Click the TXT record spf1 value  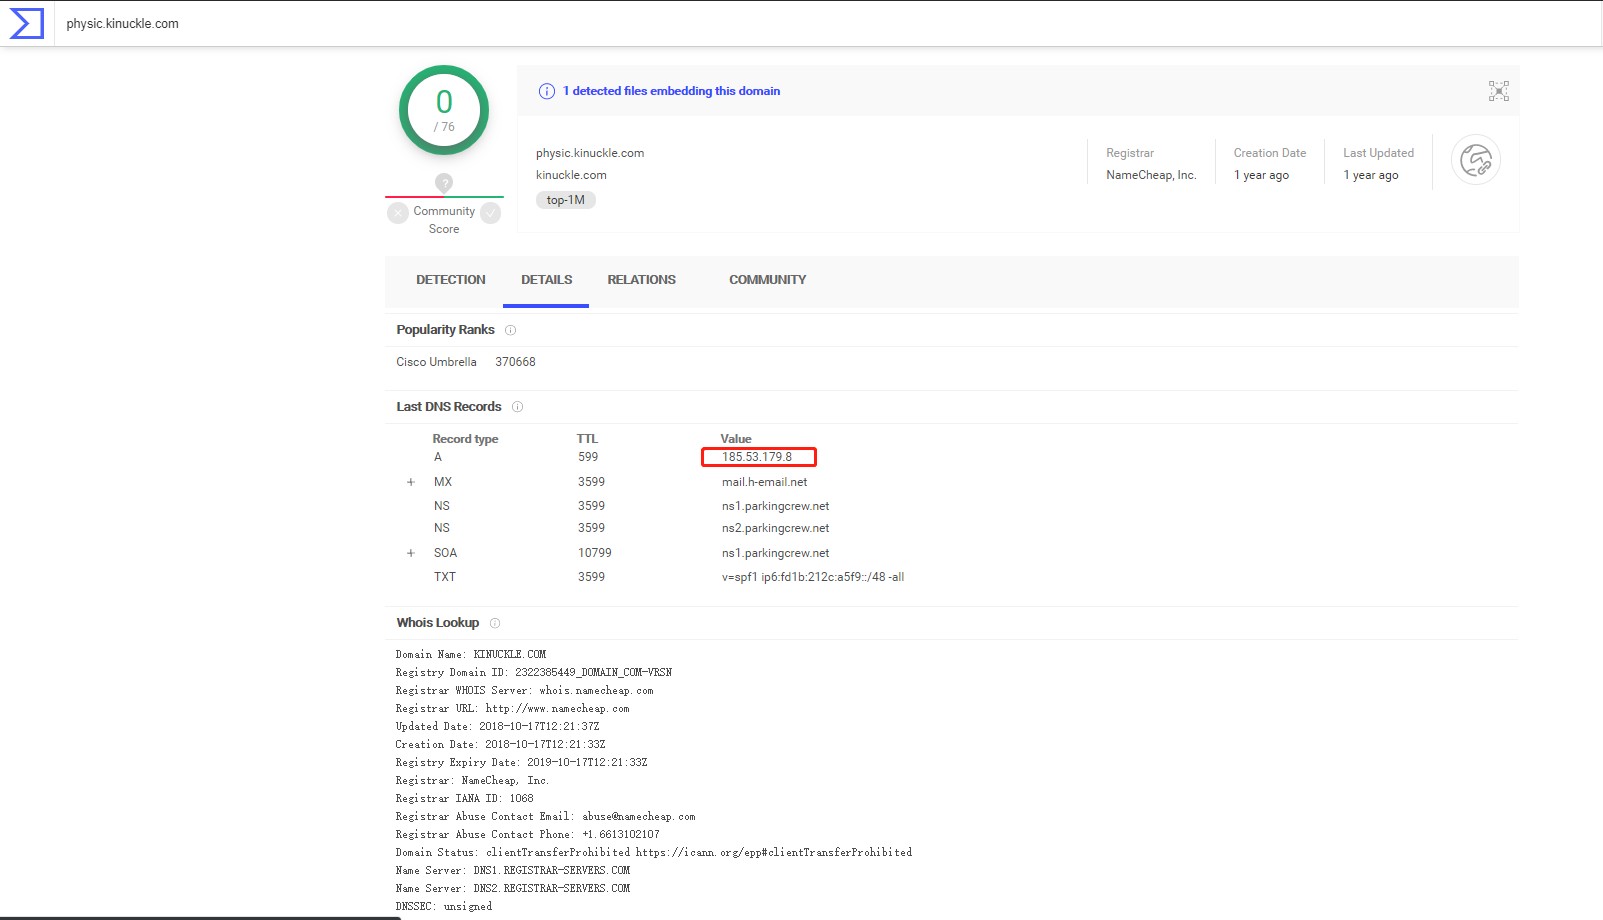click(813, 577)
